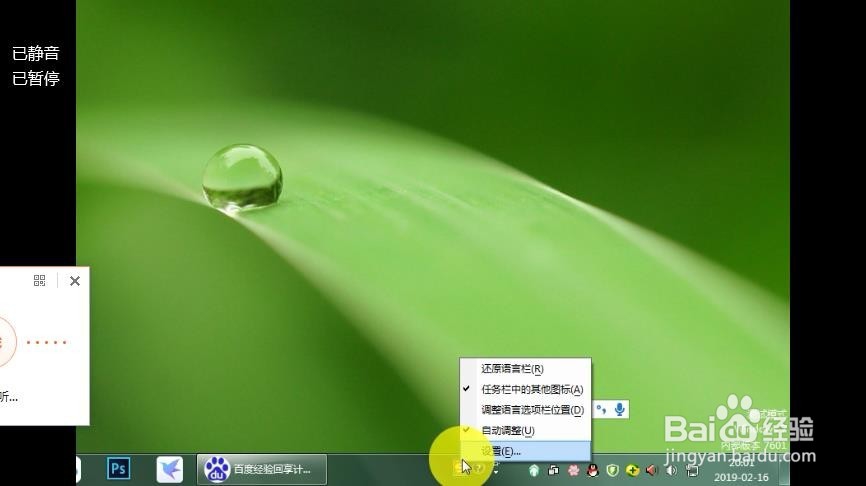The image size is (866, 486).
Task: Open Photoshop from the taskbar
Action: [118, 469]
